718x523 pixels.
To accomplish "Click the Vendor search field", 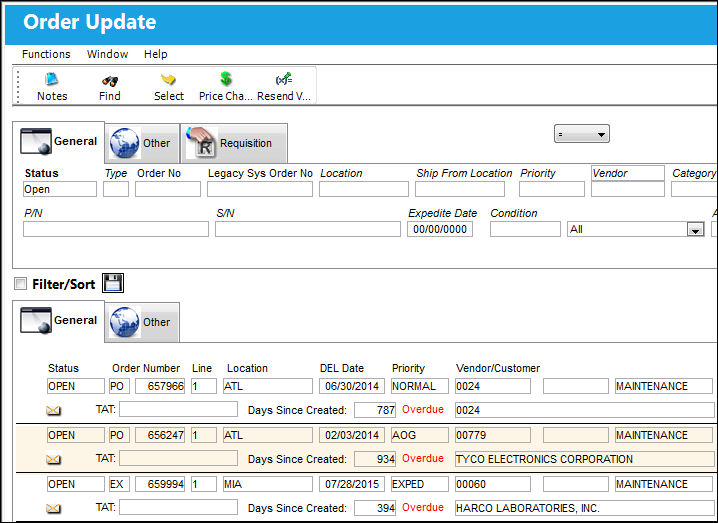I will coord(628,189).
